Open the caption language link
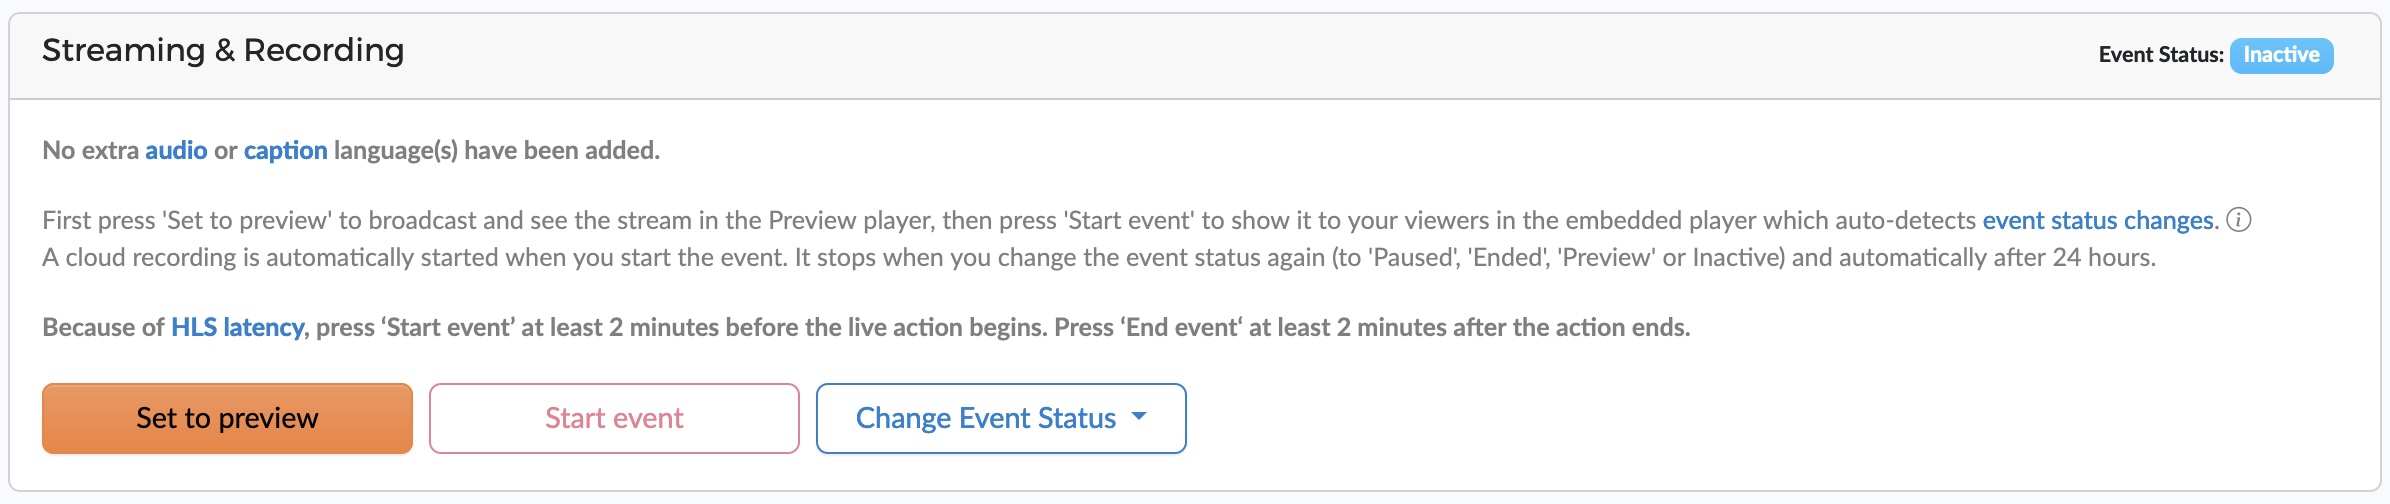 [x=285, y=151]
